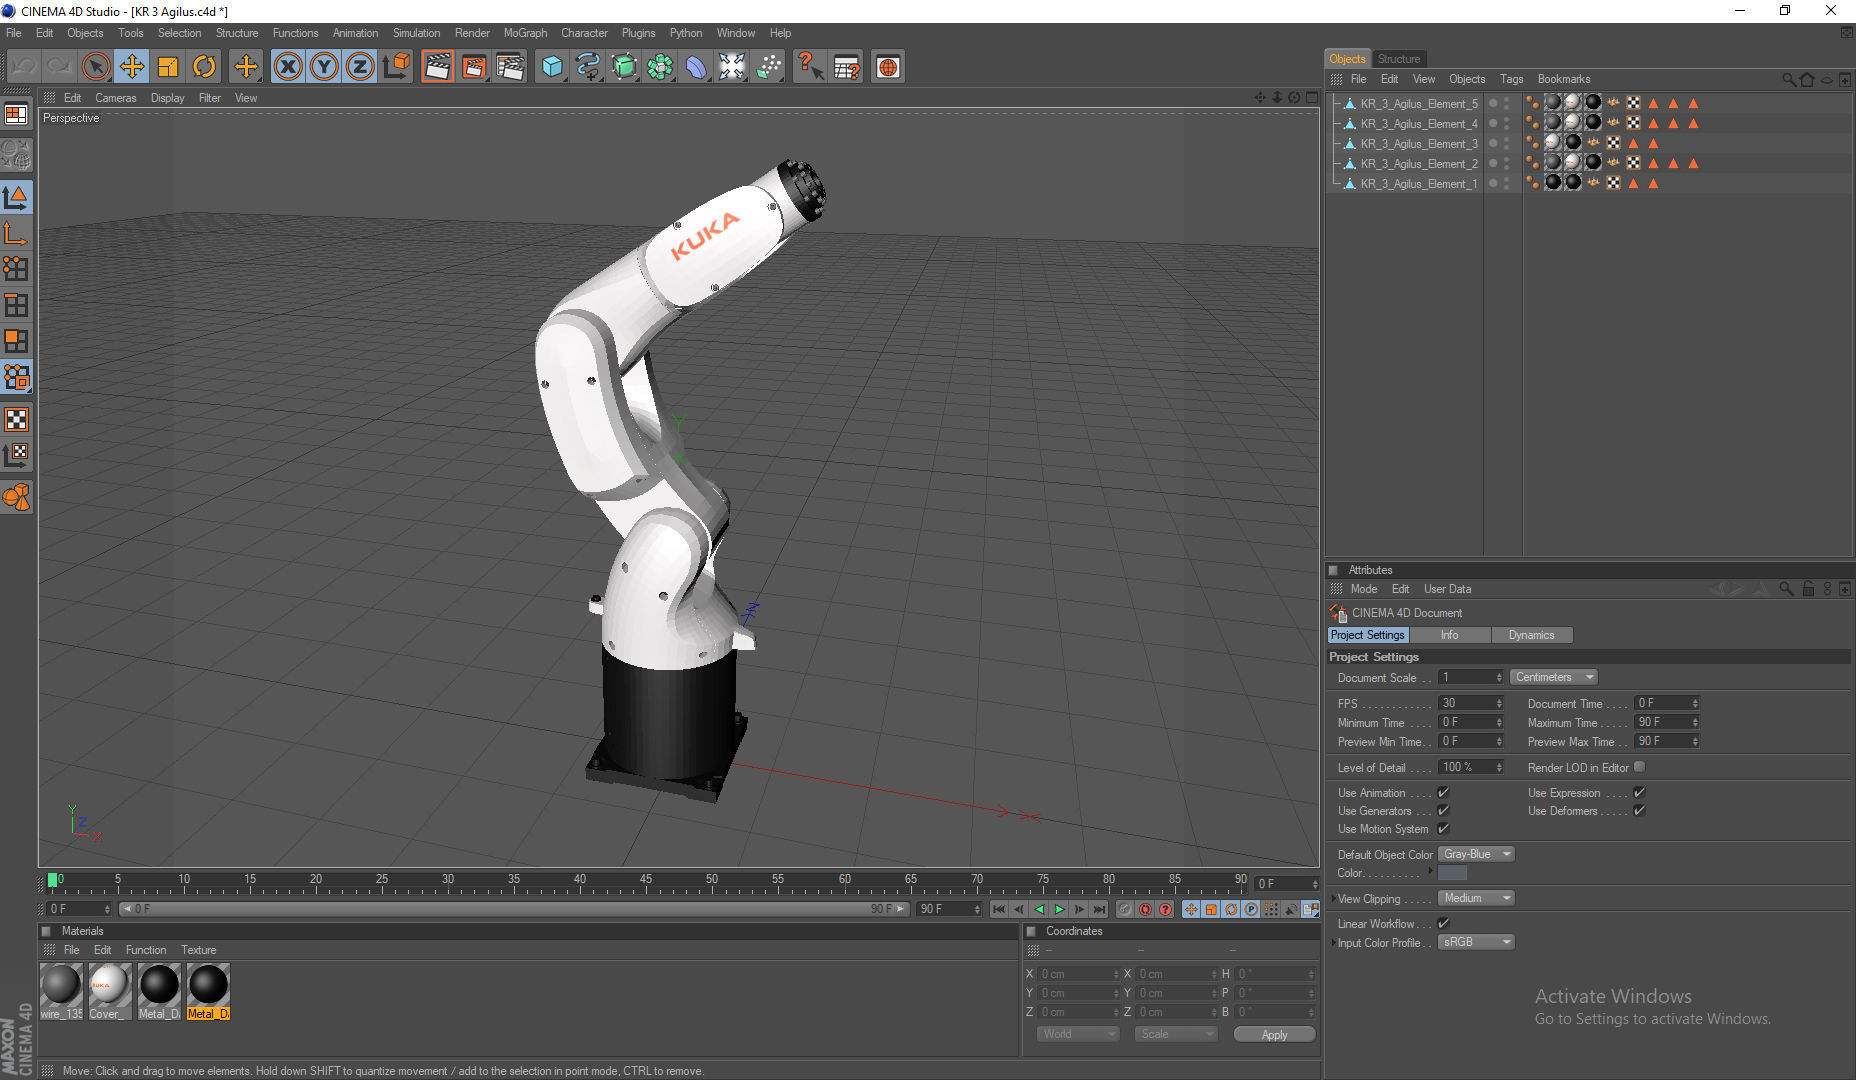Switch to Points mode in left toolbar

click(x=16, y=269)
